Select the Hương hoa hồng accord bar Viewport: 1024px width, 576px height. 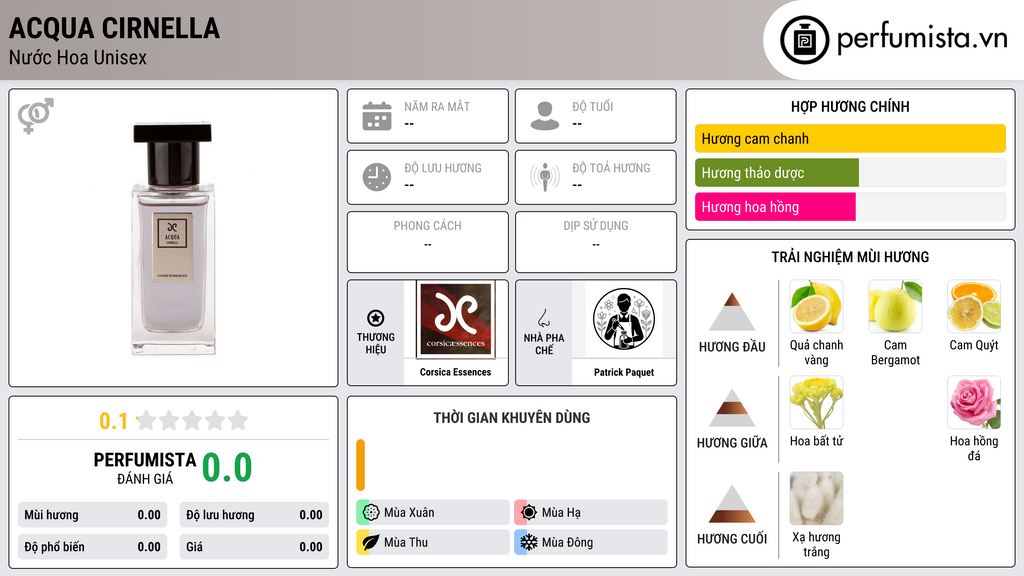click(850, 206)
